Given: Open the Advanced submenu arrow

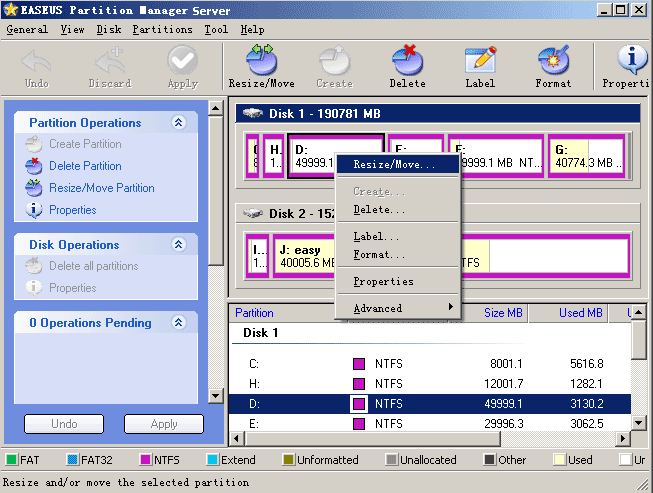Looking at the screenshot, I should point(451,307).
